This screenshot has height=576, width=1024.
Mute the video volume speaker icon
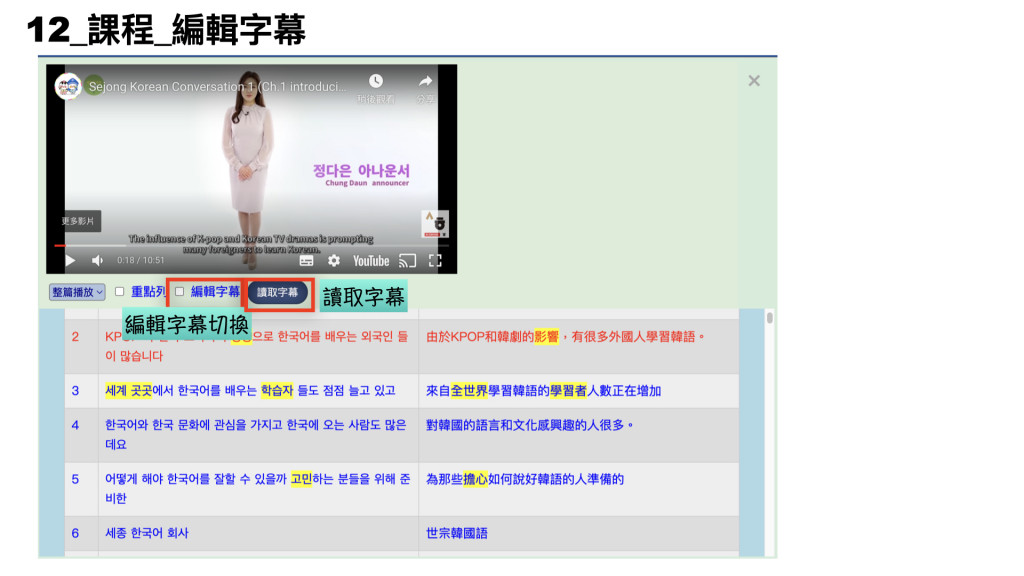[97, 261]
